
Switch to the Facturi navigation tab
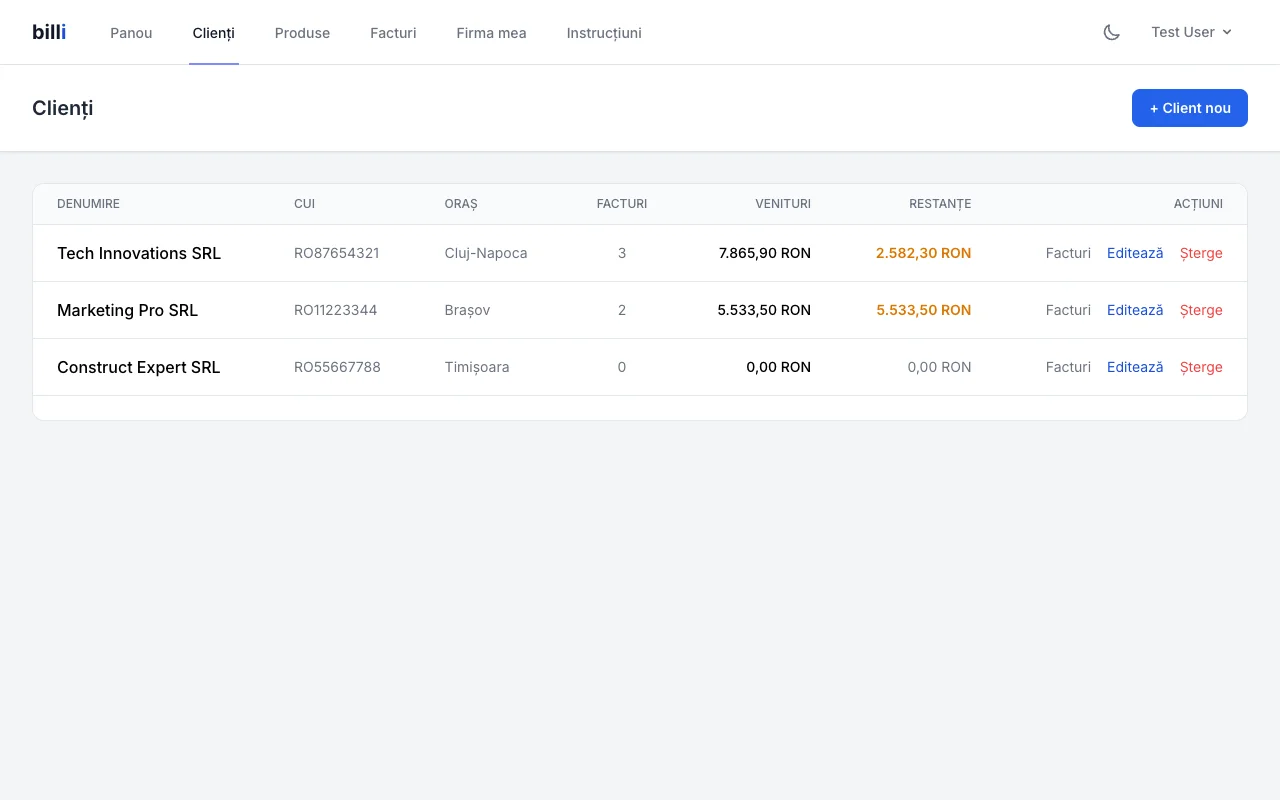point(393,33)
